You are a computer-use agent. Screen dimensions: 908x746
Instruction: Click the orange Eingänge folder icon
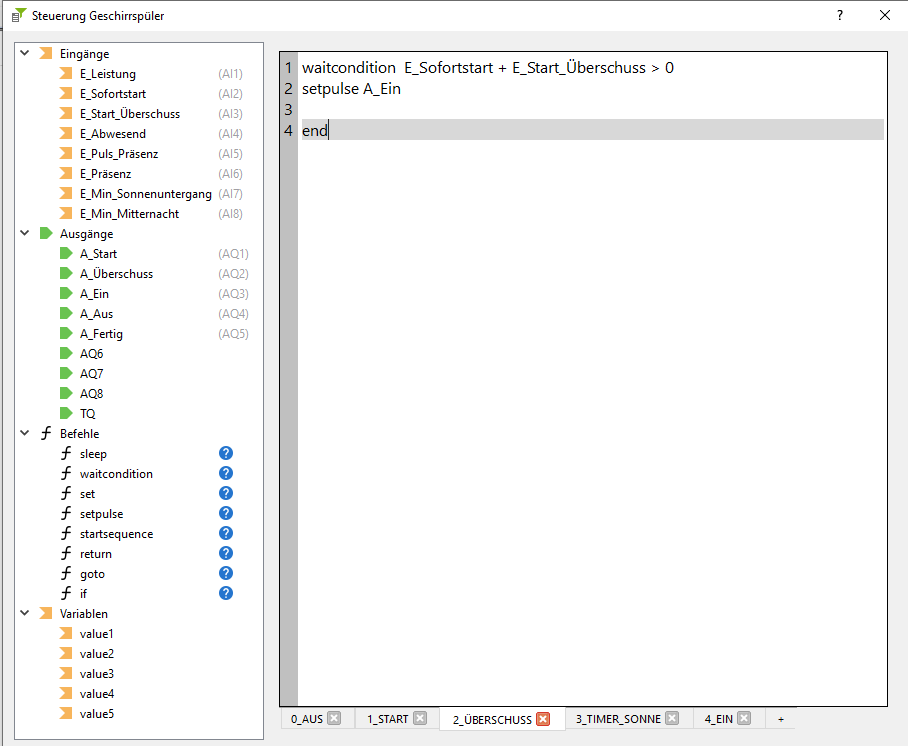pos(46,53)
